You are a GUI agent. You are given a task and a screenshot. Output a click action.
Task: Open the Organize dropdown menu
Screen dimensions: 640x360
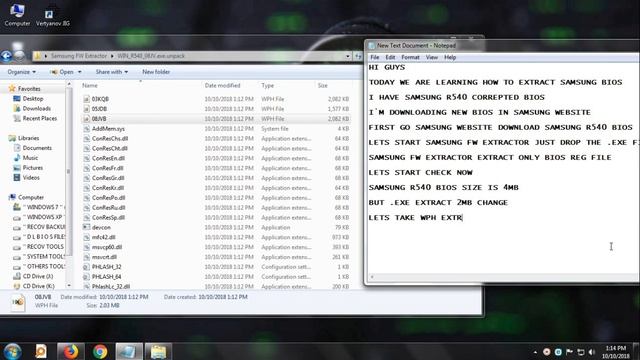coord(21,72)
